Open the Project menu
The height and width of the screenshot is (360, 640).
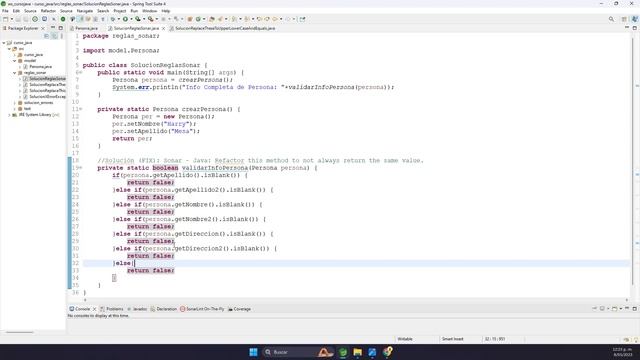tap(120, 11)
